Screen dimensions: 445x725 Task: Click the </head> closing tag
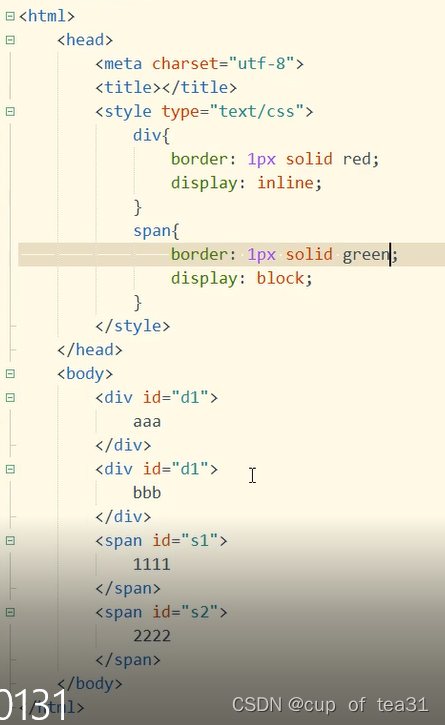pyautogui.click(x=90, y=350)
